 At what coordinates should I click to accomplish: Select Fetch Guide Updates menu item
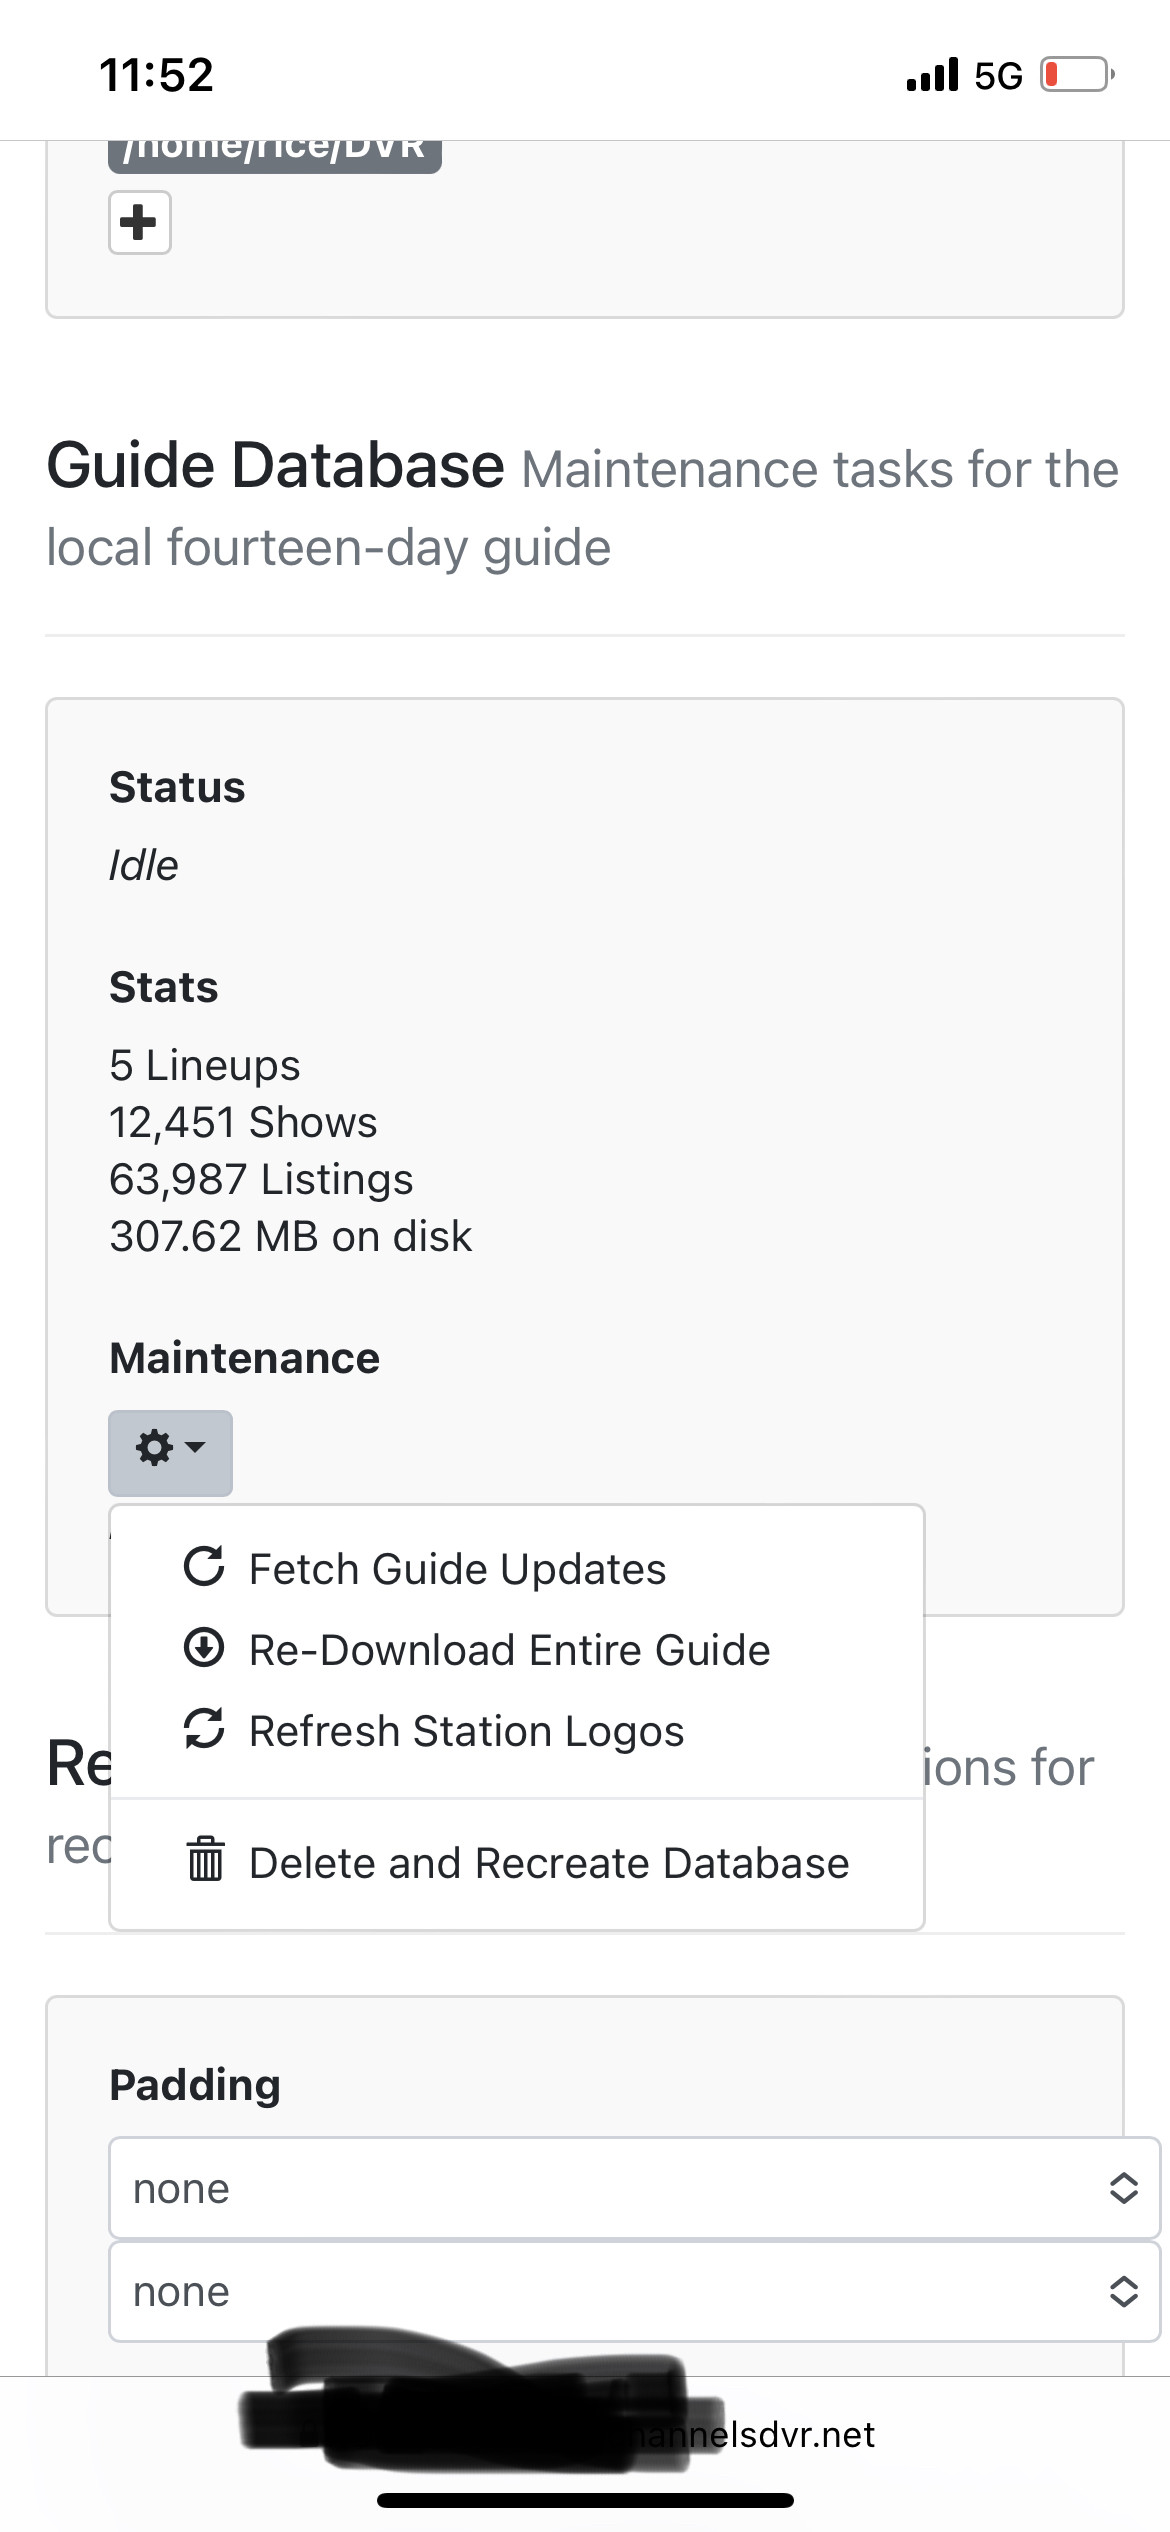coord(457,1569)
